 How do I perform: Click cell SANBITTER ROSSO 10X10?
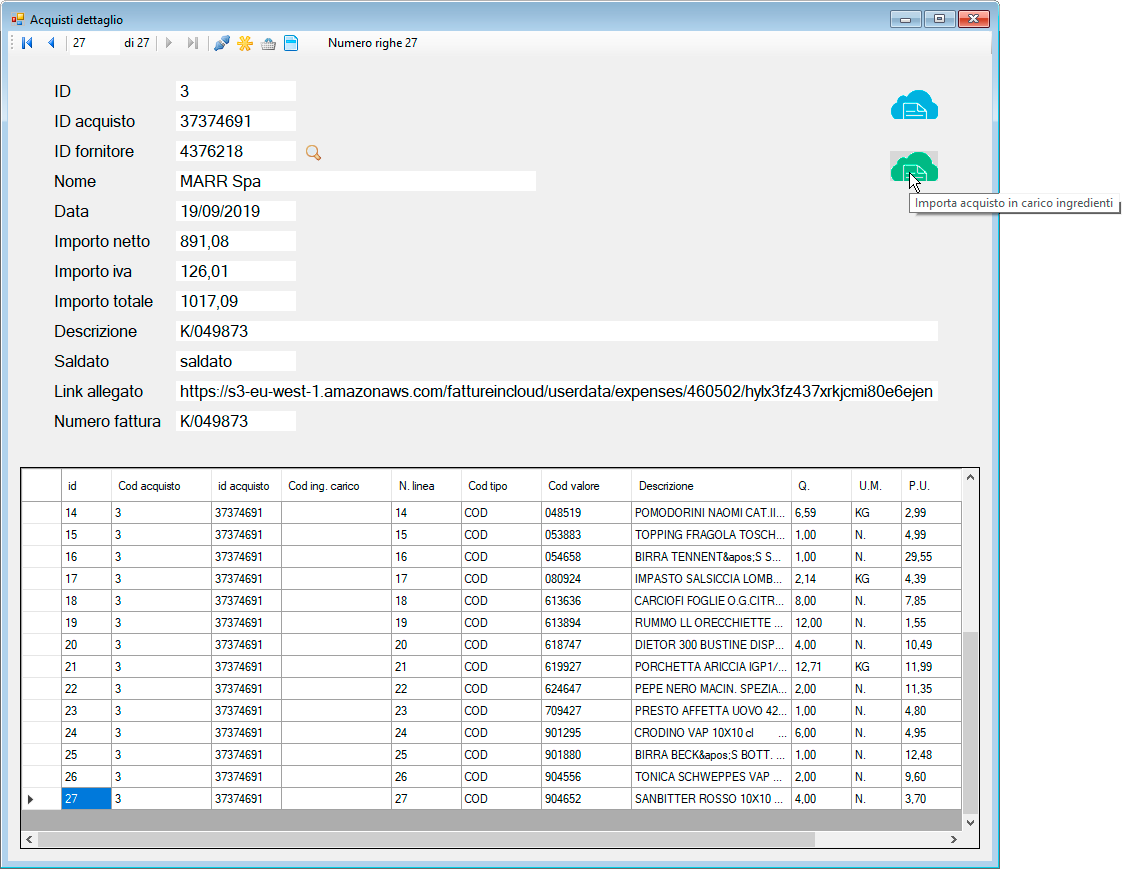coord(711,799)
